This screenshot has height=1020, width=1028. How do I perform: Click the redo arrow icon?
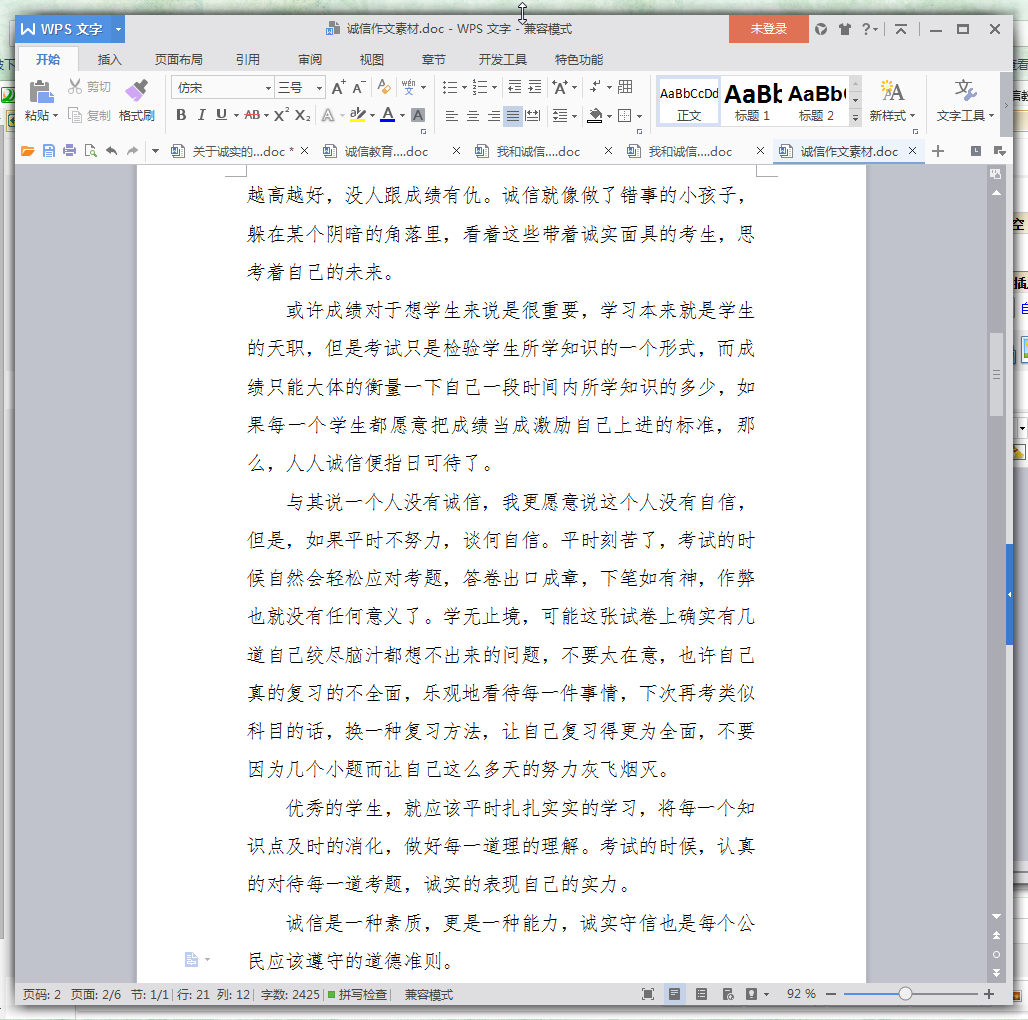pyautogui.click(x=132, y=151)
